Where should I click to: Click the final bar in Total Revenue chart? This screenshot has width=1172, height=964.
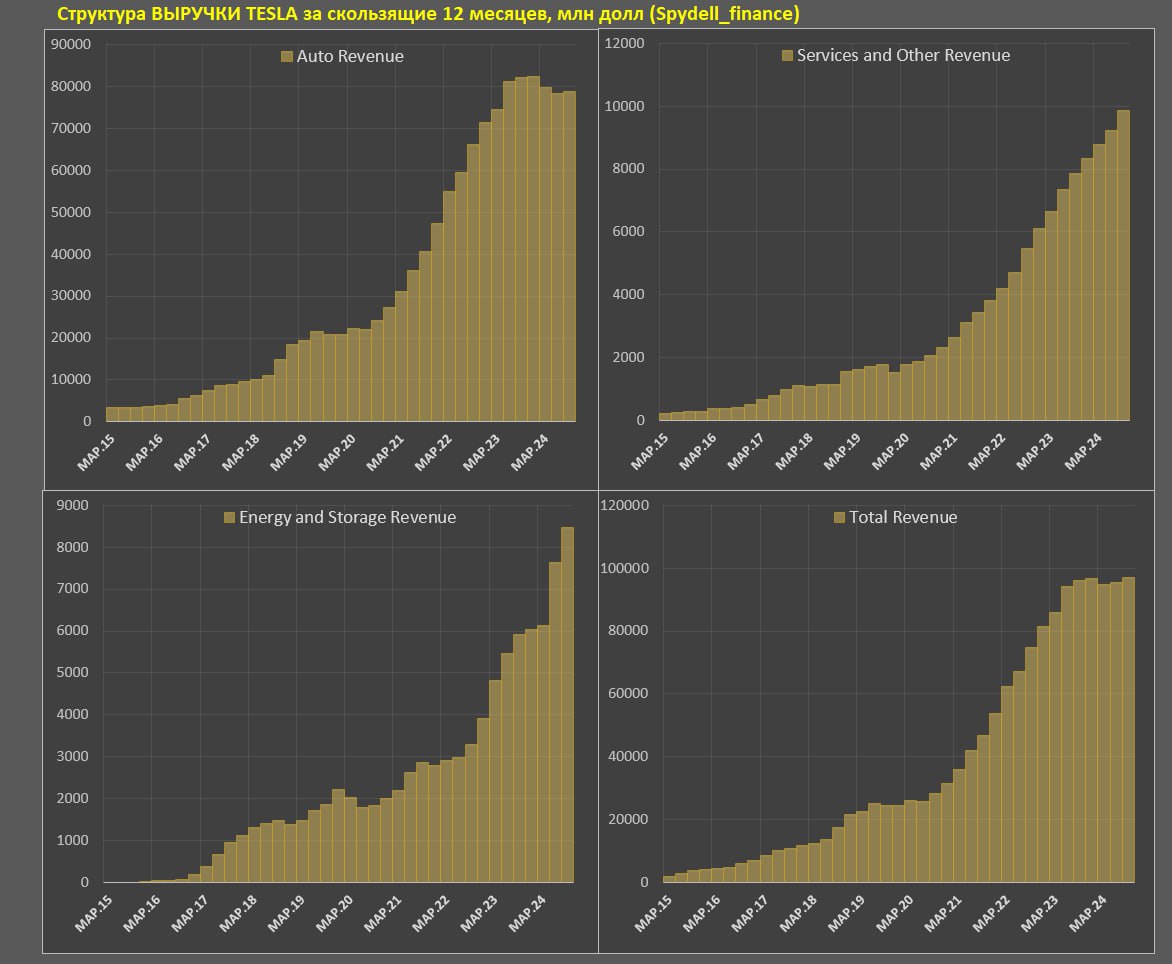tap(1129, 729)
